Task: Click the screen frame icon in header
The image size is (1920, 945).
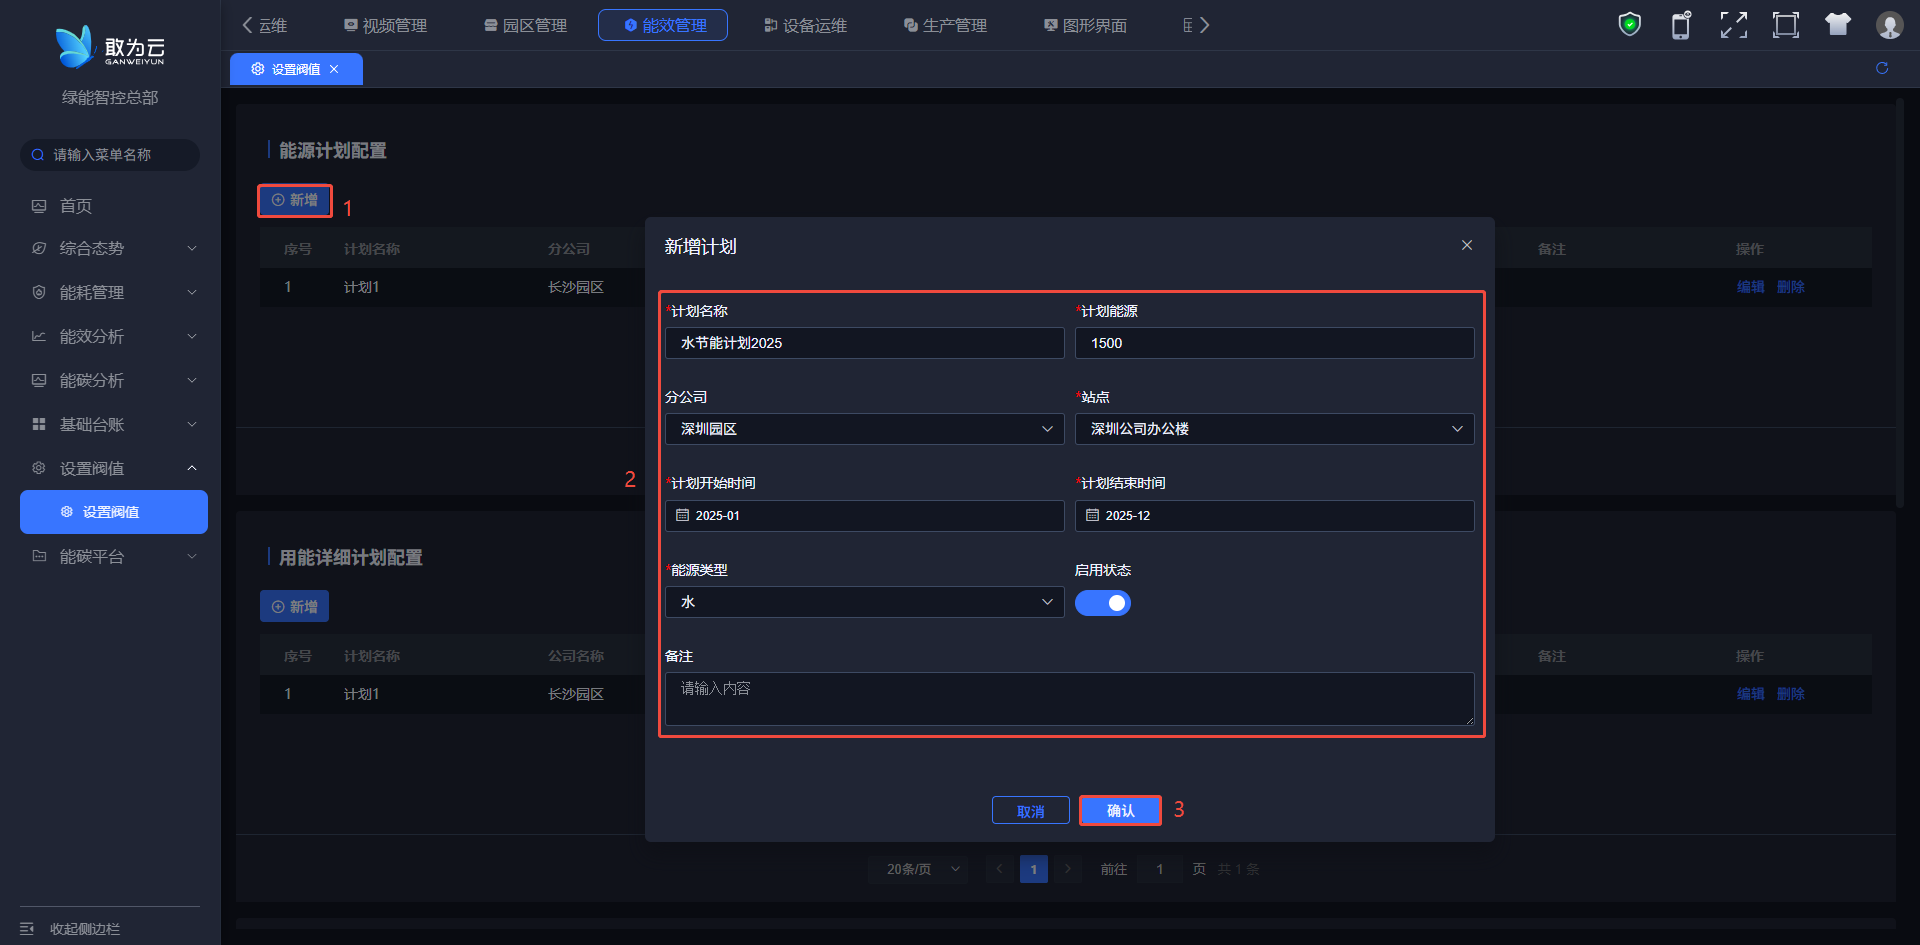Action: [1786, 25]
